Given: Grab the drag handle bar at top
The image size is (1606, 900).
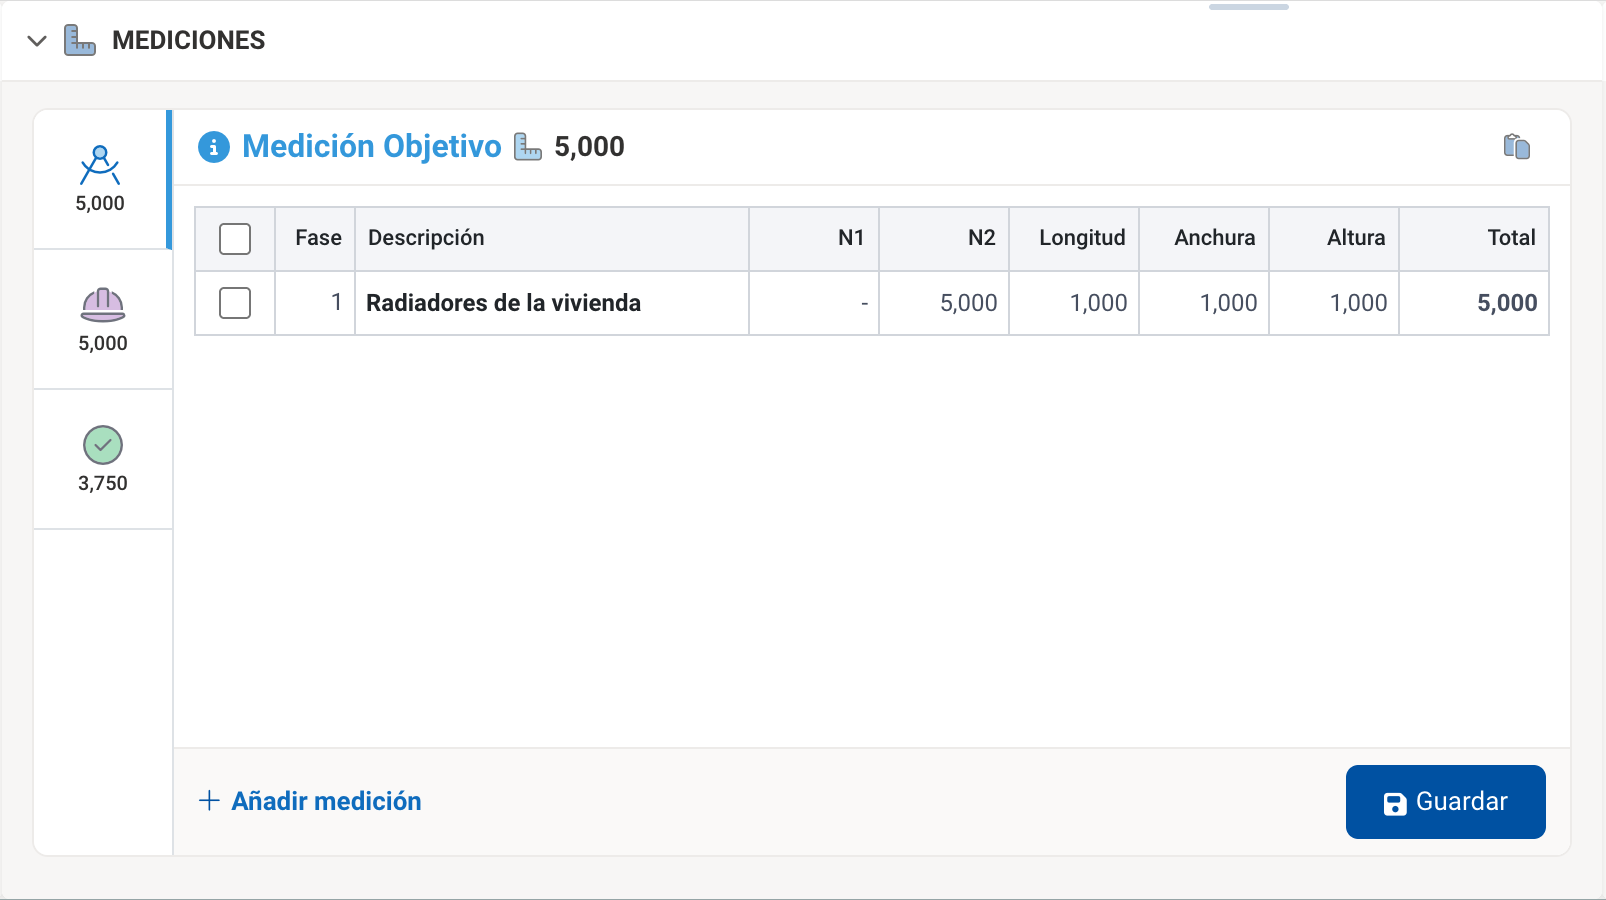Looking at the screenshot, I should point(1248,7).
